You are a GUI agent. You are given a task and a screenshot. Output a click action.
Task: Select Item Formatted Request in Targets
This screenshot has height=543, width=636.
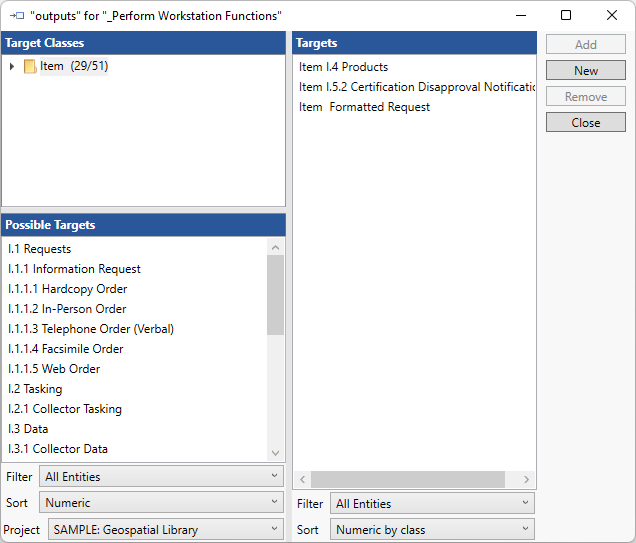coord(364,107)
